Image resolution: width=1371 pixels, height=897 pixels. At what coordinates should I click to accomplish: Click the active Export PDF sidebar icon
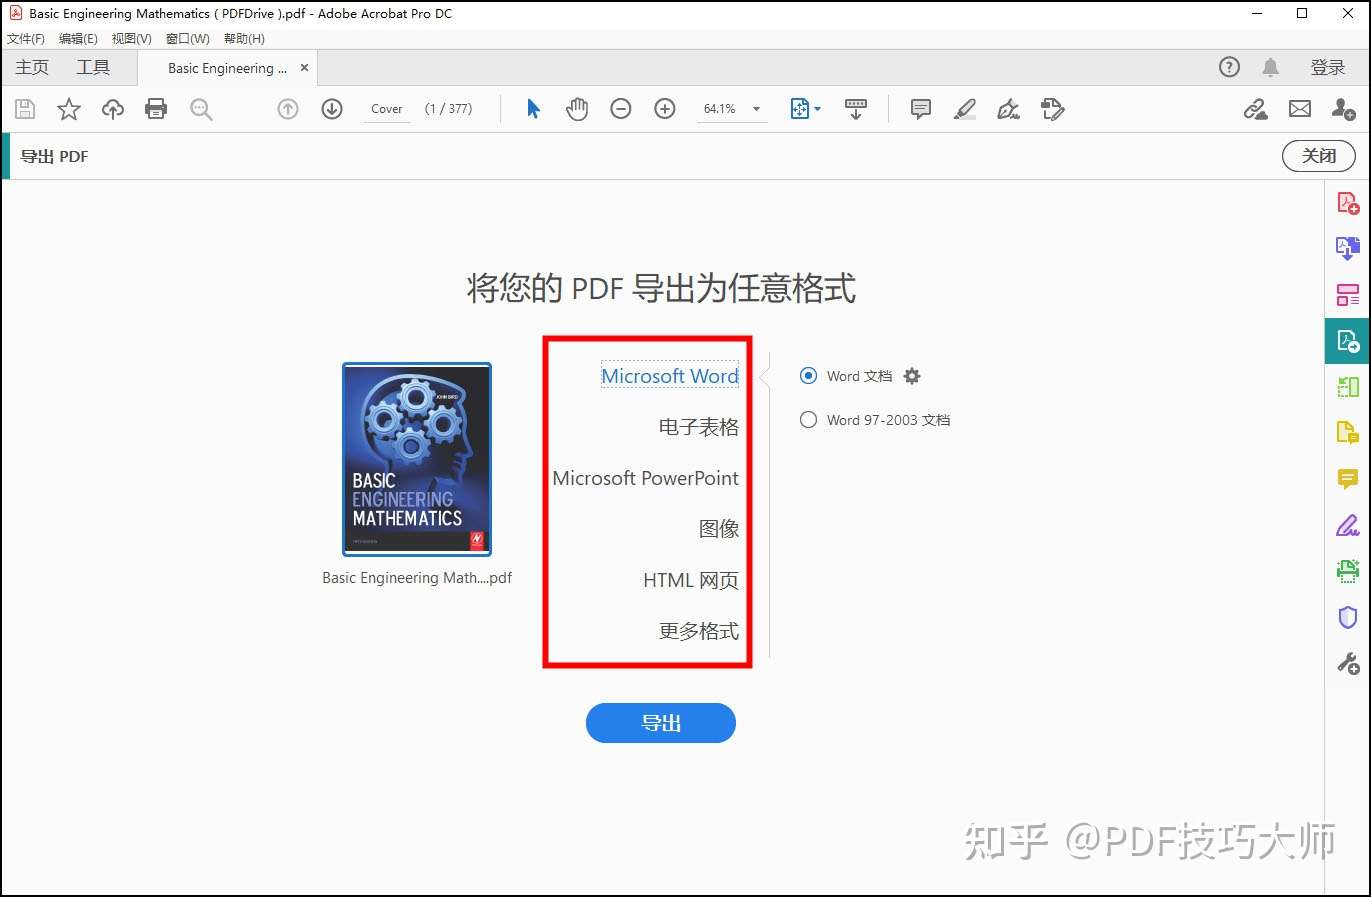click(1348, 342)
